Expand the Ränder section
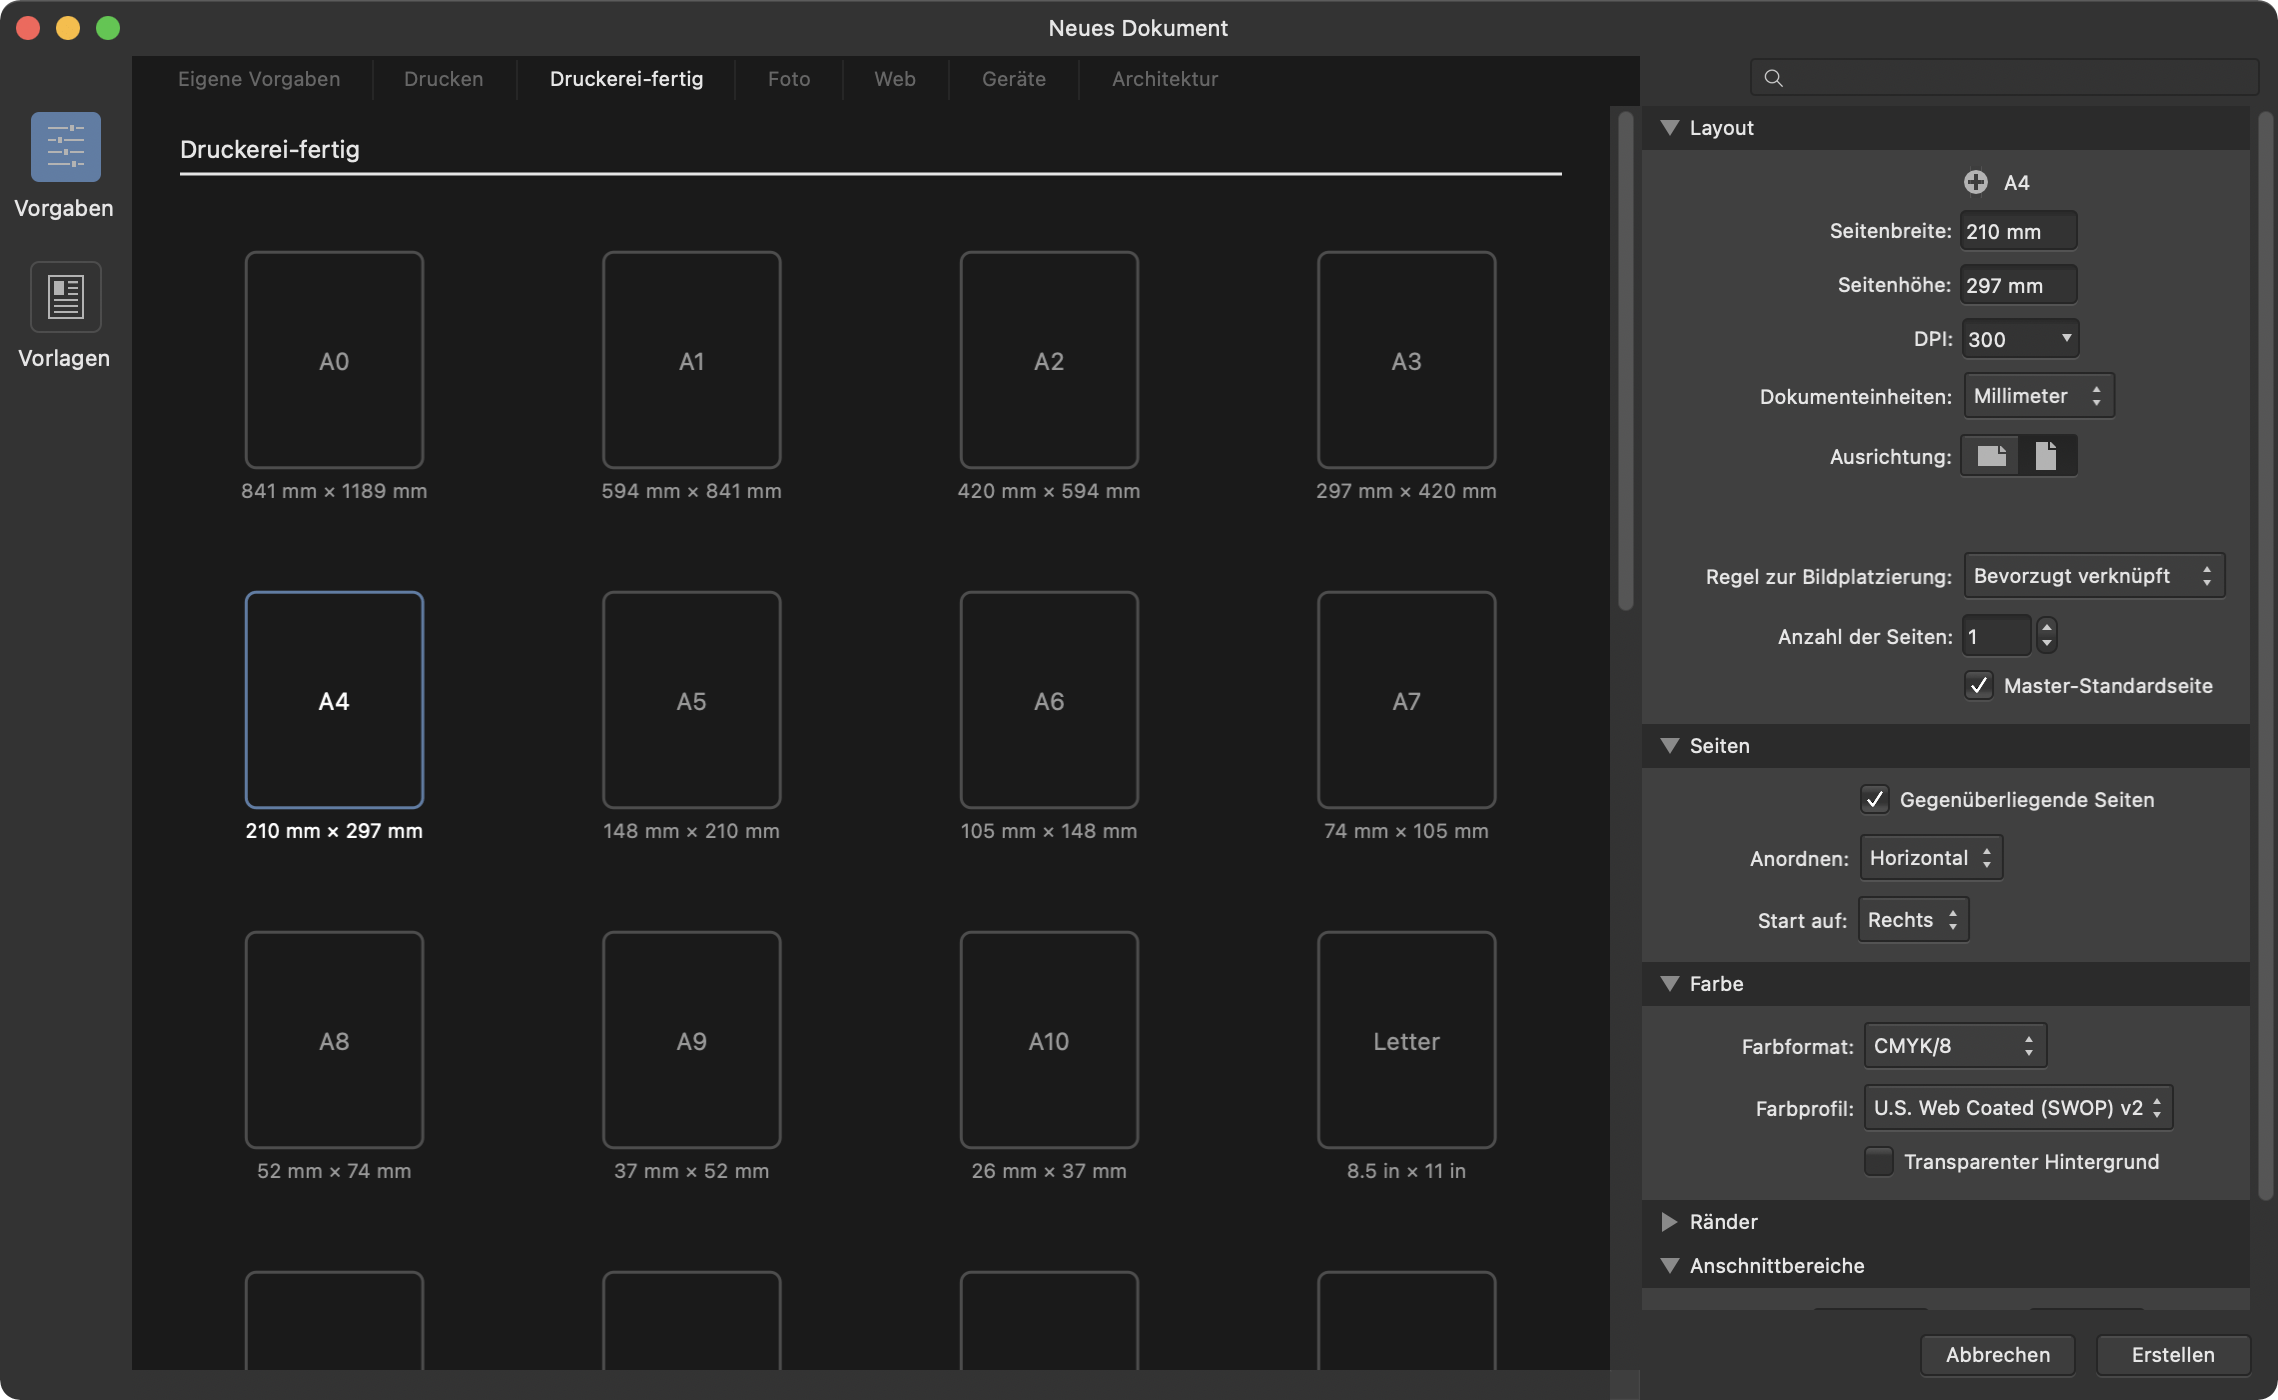The height and width of the screenshot is (1400, 2278). tap(1669, 1222)
